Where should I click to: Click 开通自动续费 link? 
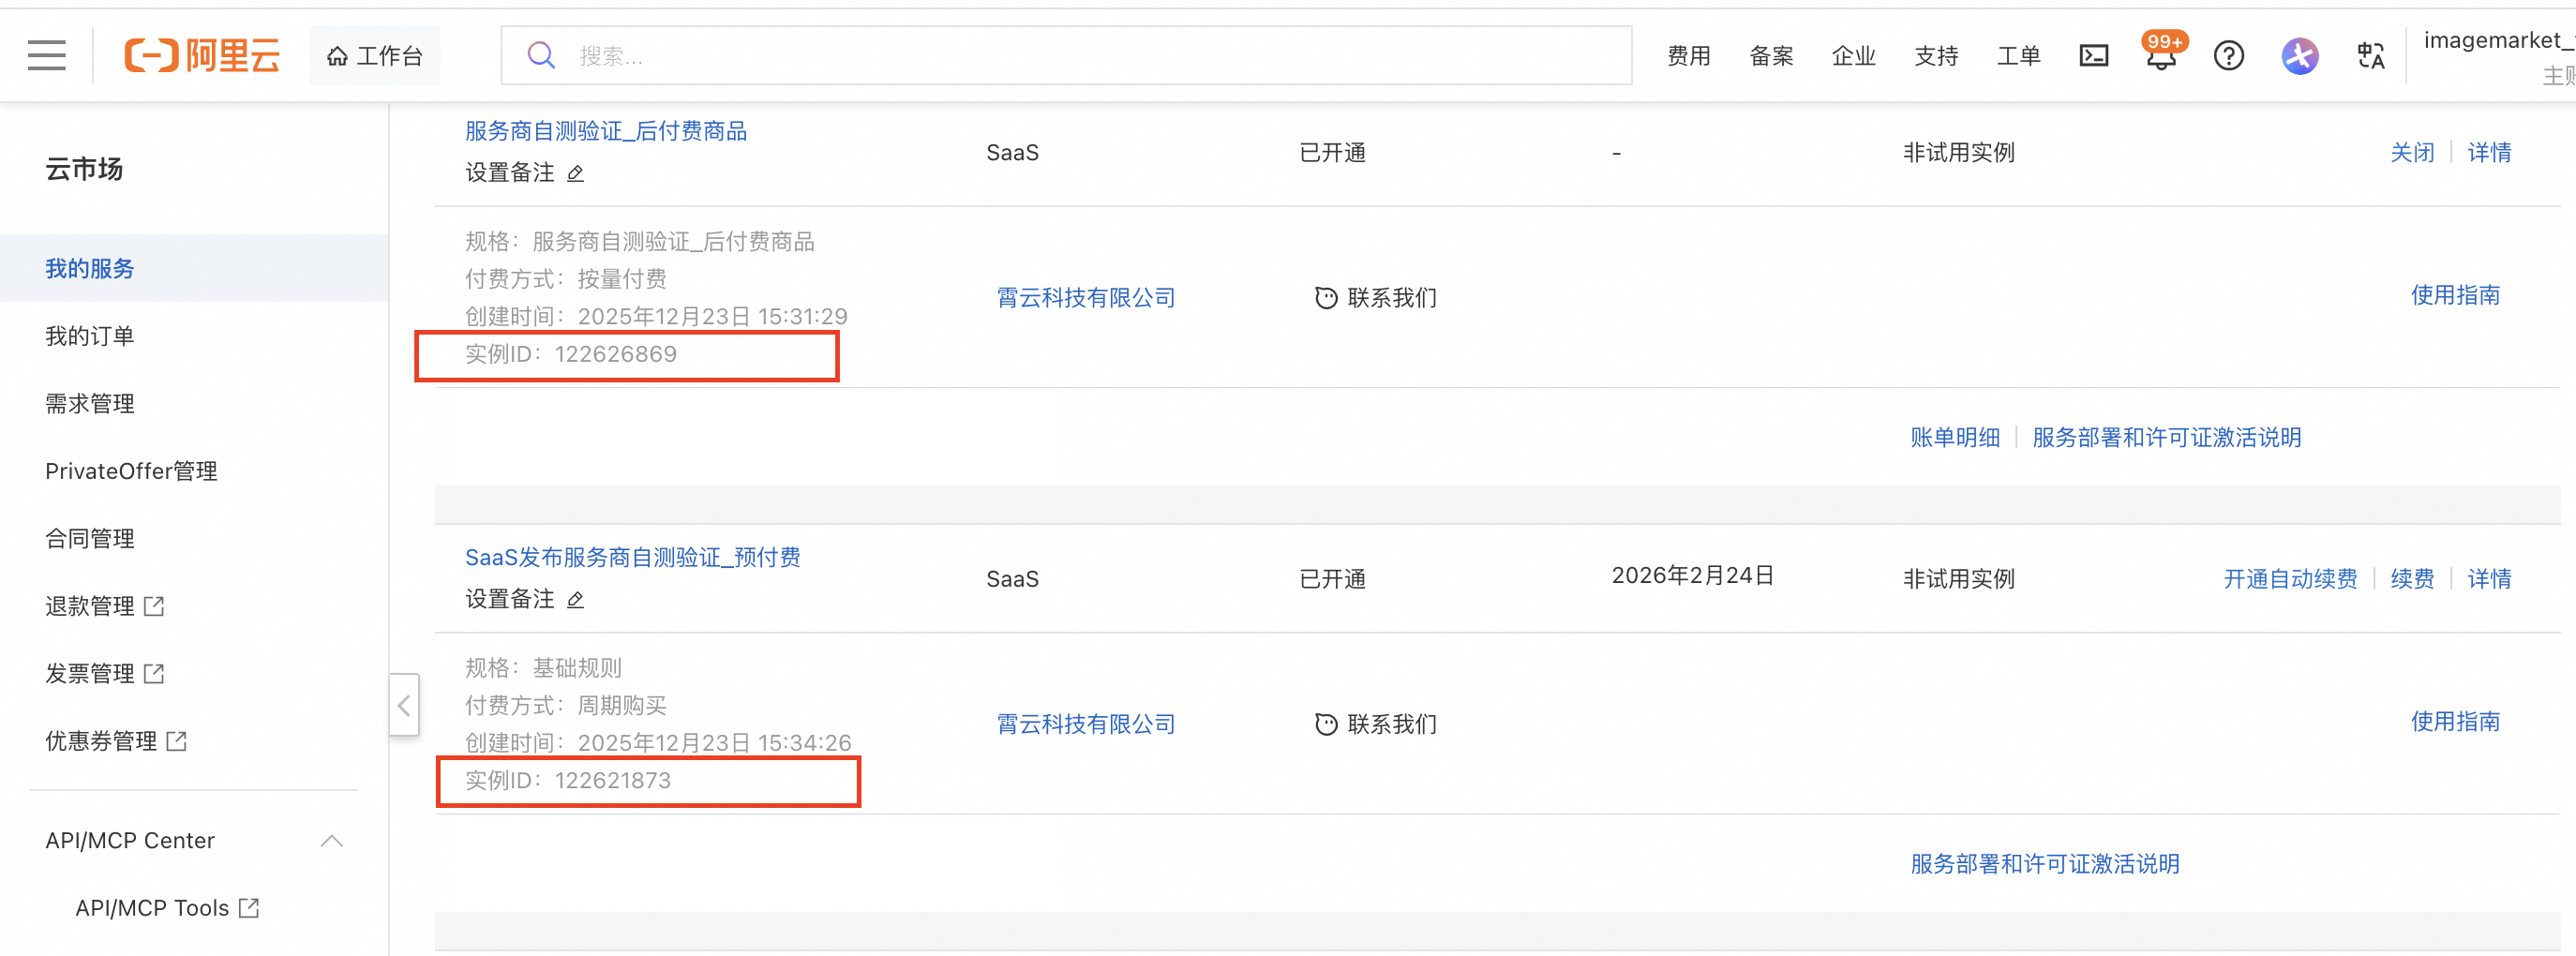2289,579
